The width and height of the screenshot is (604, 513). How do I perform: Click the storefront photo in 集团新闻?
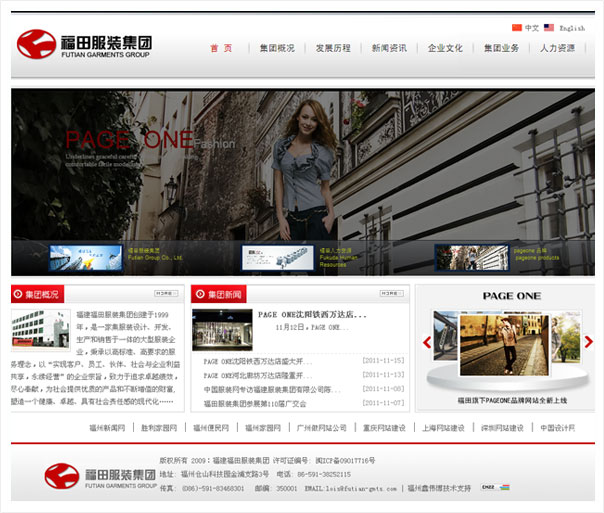[222, 330]
